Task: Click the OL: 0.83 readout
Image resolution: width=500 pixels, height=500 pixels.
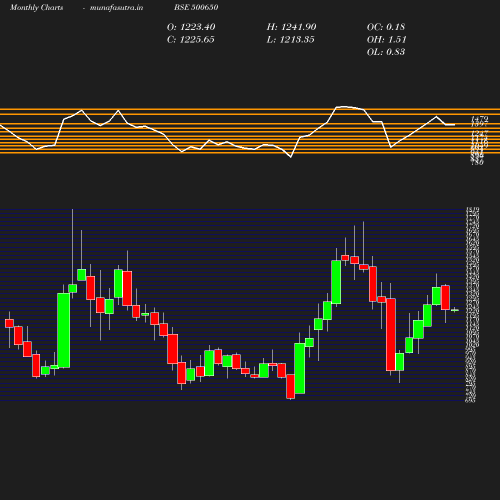Action: (386, 52)
